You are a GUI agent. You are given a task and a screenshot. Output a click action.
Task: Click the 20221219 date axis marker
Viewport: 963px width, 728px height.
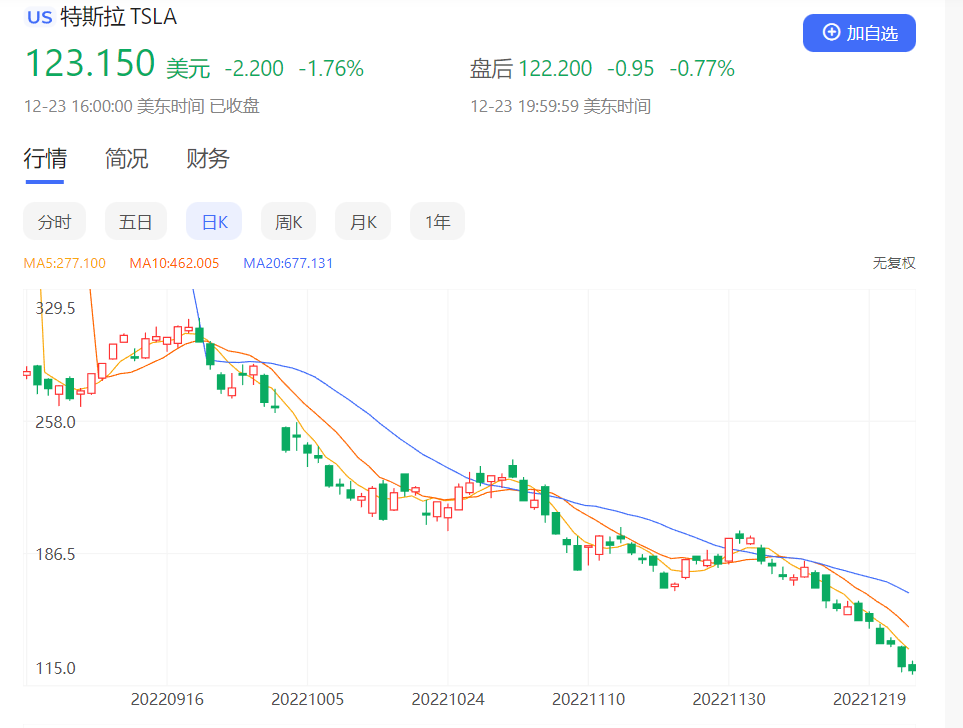coord(868,699)
